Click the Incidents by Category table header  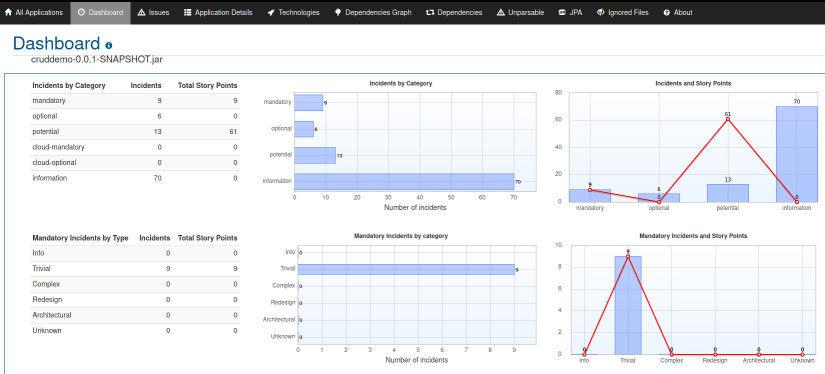pos(69,85)
